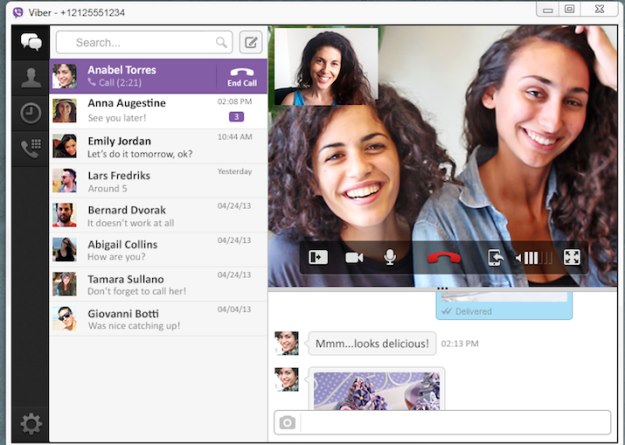Click the "02:13 PM" message timestamp
This screenshot has width=625, height=445.
pos(460,344)
